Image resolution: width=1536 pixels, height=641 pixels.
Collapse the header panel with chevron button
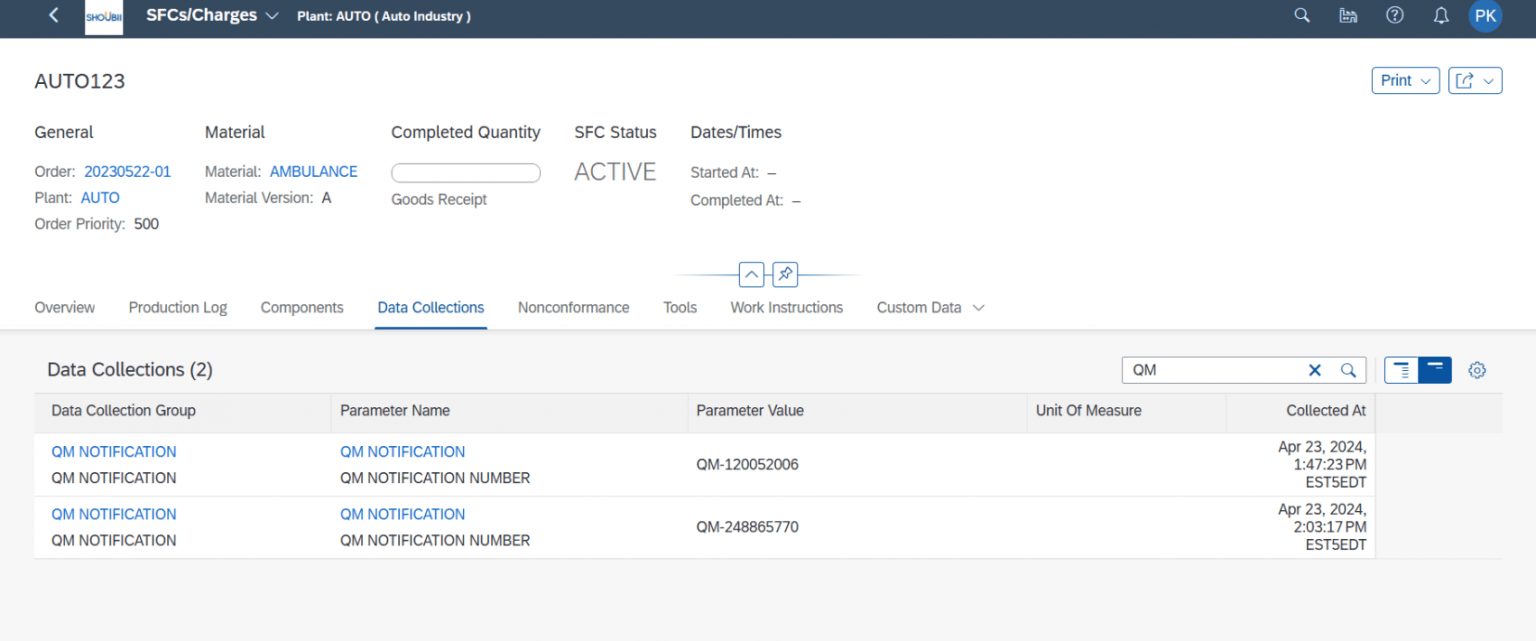[x=751, y=274]
